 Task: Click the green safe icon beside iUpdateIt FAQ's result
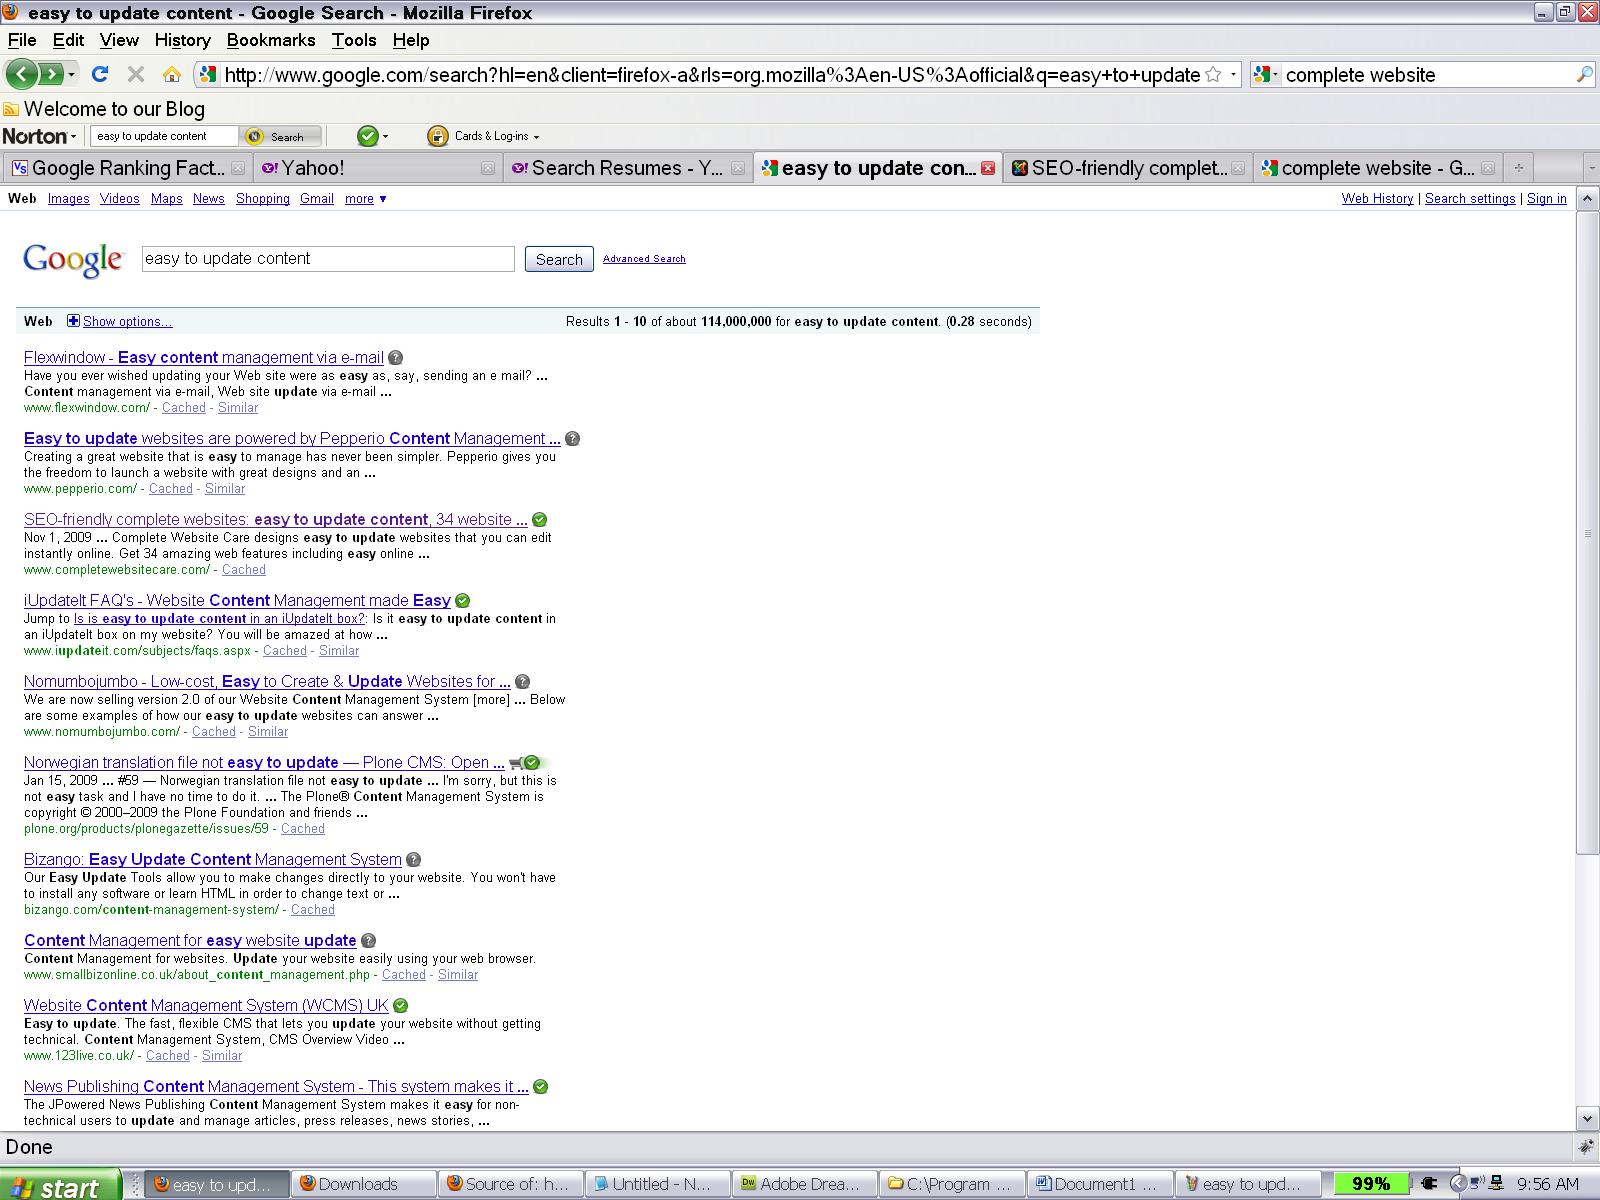point(463,601)
